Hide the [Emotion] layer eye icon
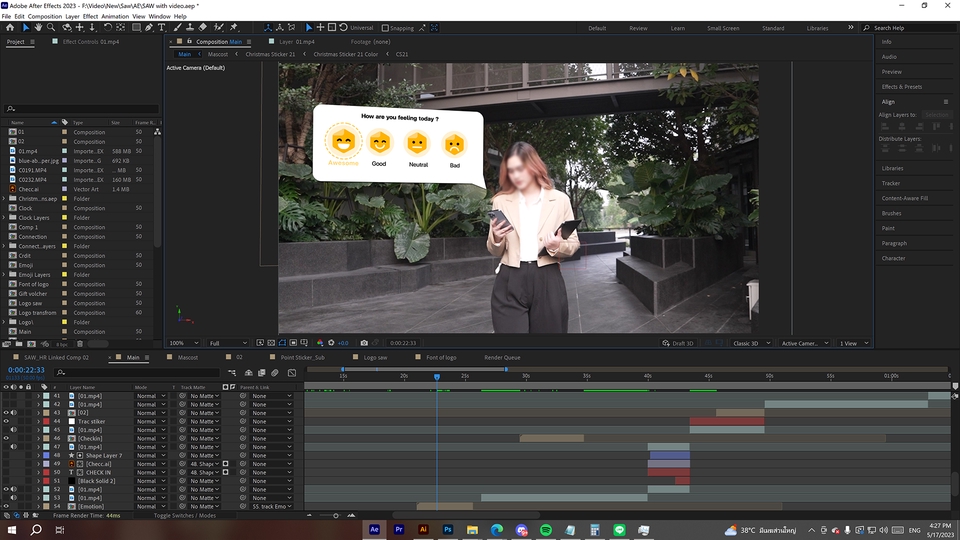 tap(6, 506)
